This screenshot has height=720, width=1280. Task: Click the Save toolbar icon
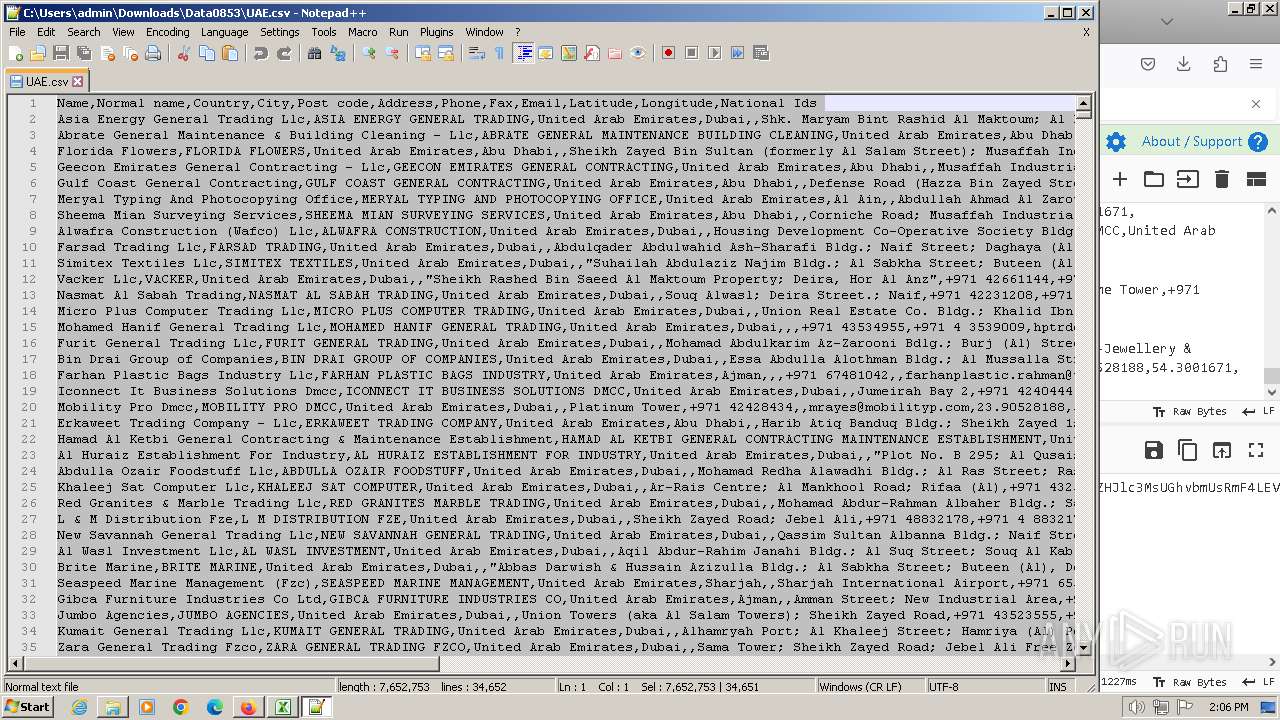point(61,53)
